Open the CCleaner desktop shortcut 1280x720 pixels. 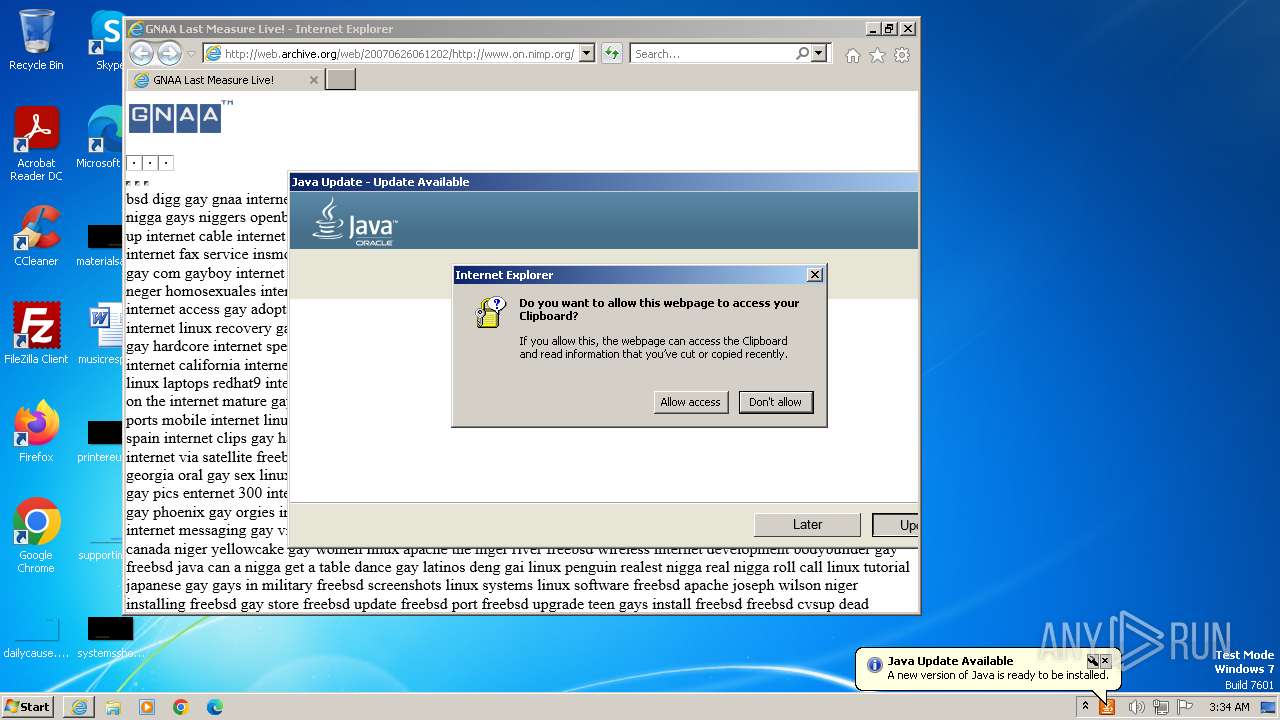[x=36, y=236]
